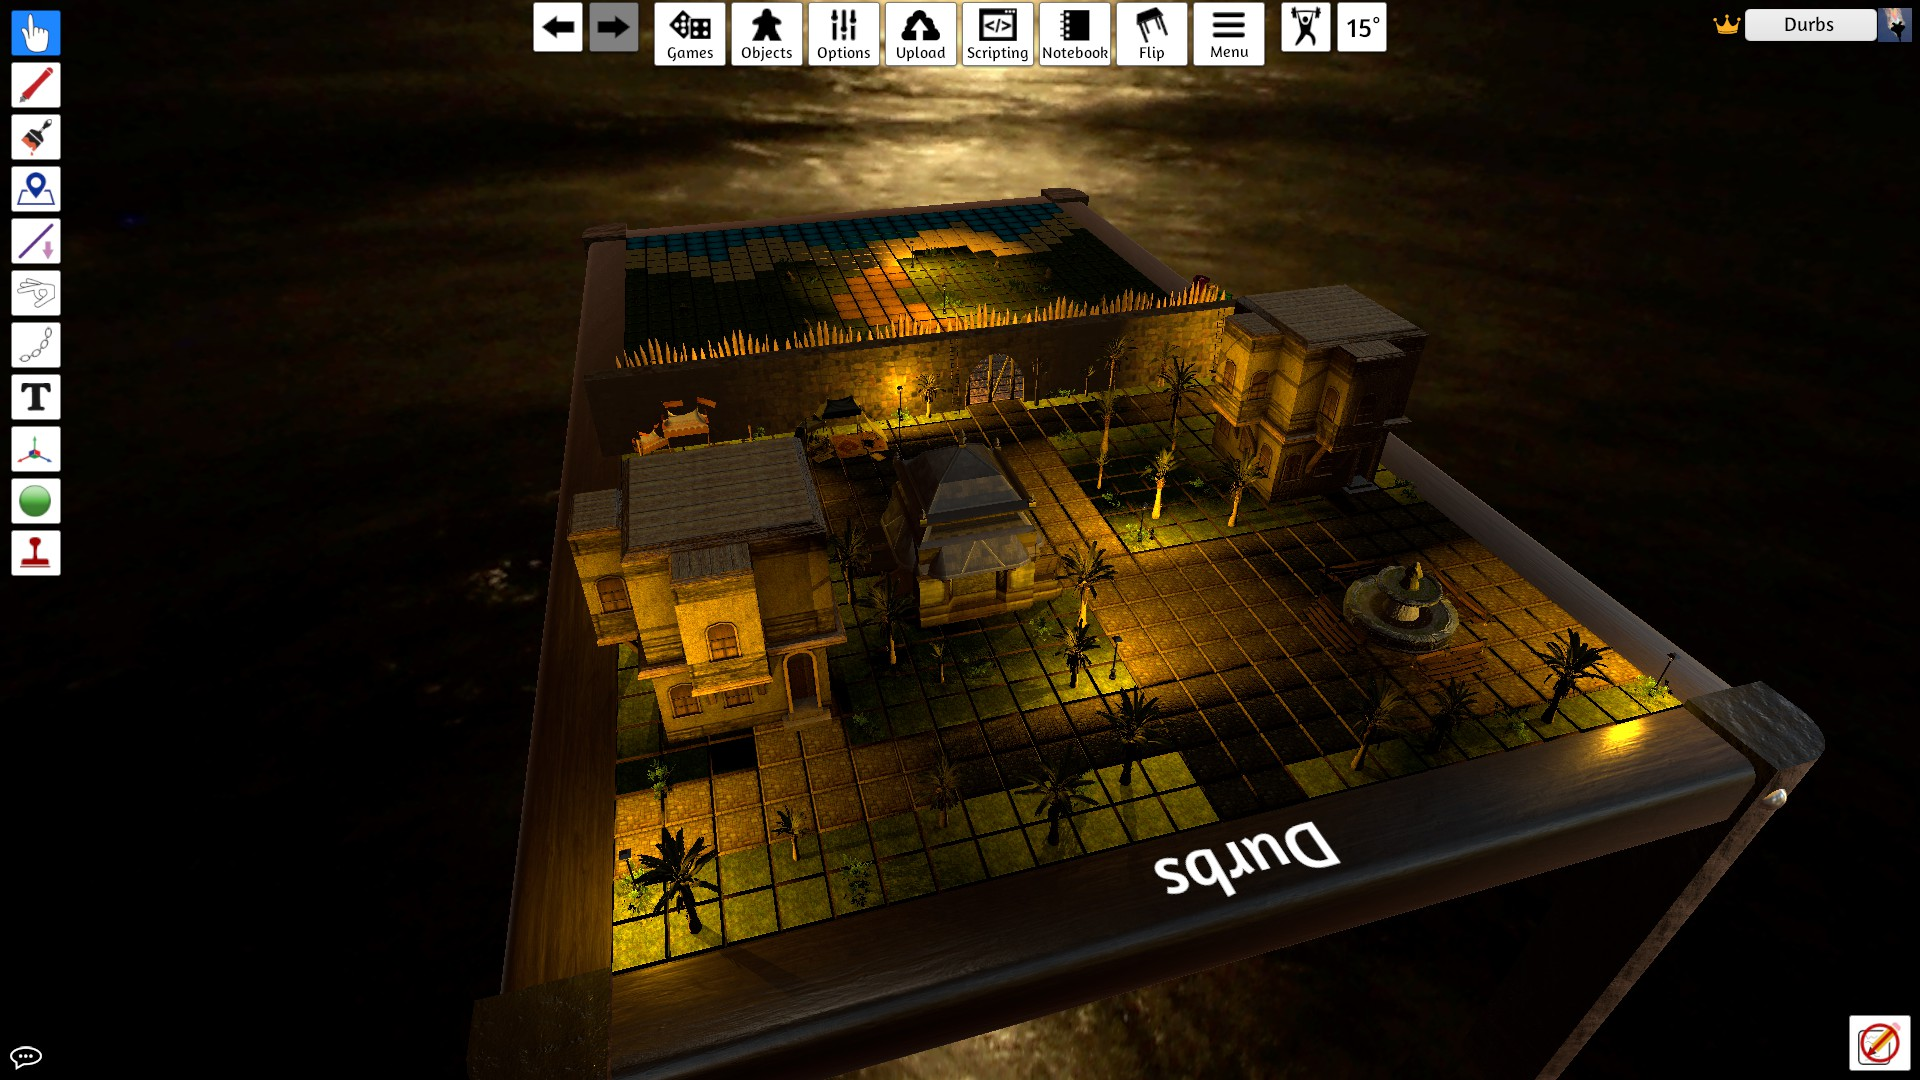This screenshot has width=1920, height=1080.
Task: Click the player avatar picture
Action: pyautogui.click(x=1895, y=25)
